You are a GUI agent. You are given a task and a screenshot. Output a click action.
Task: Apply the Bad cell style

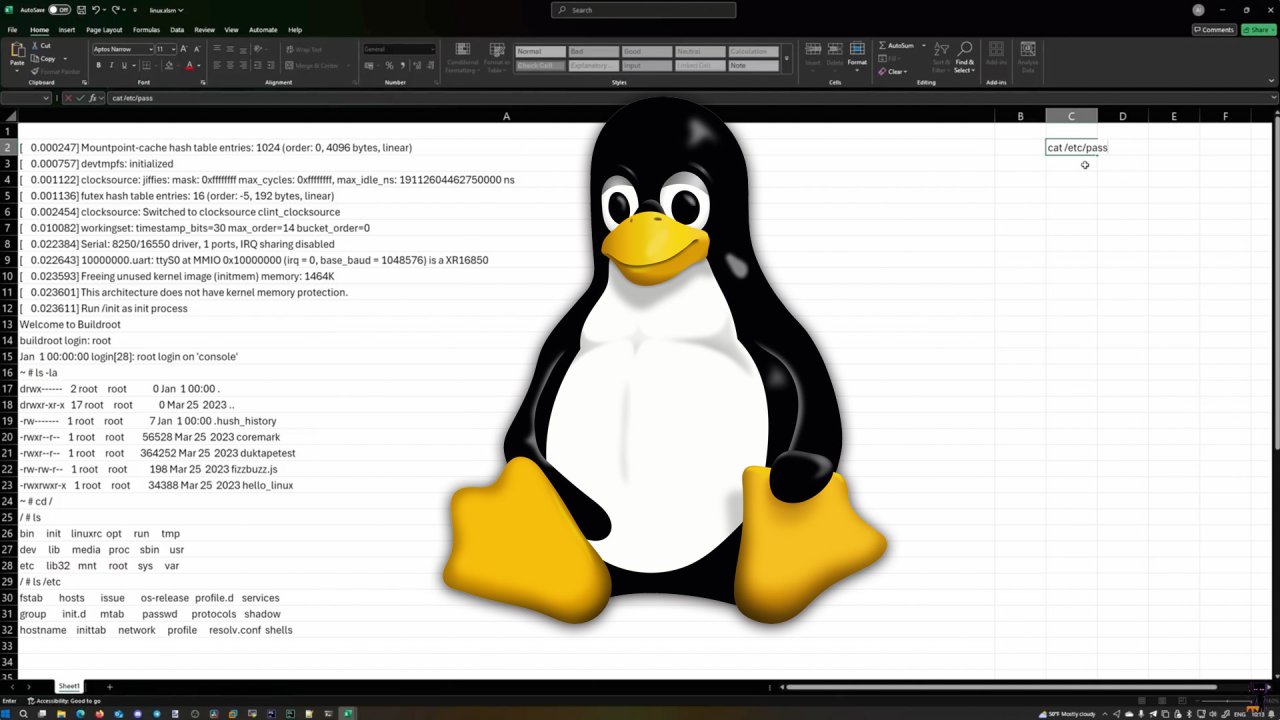[x=591, y=52]
